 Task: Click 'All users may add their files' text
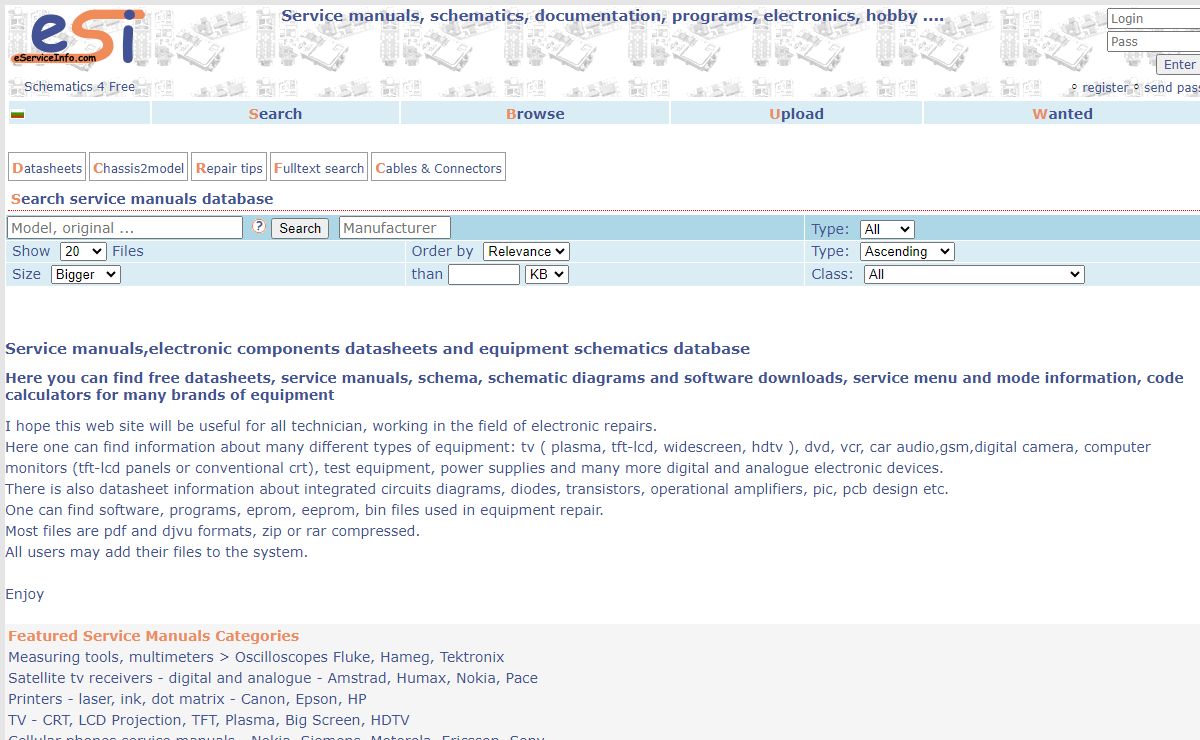tap(157, 552)
